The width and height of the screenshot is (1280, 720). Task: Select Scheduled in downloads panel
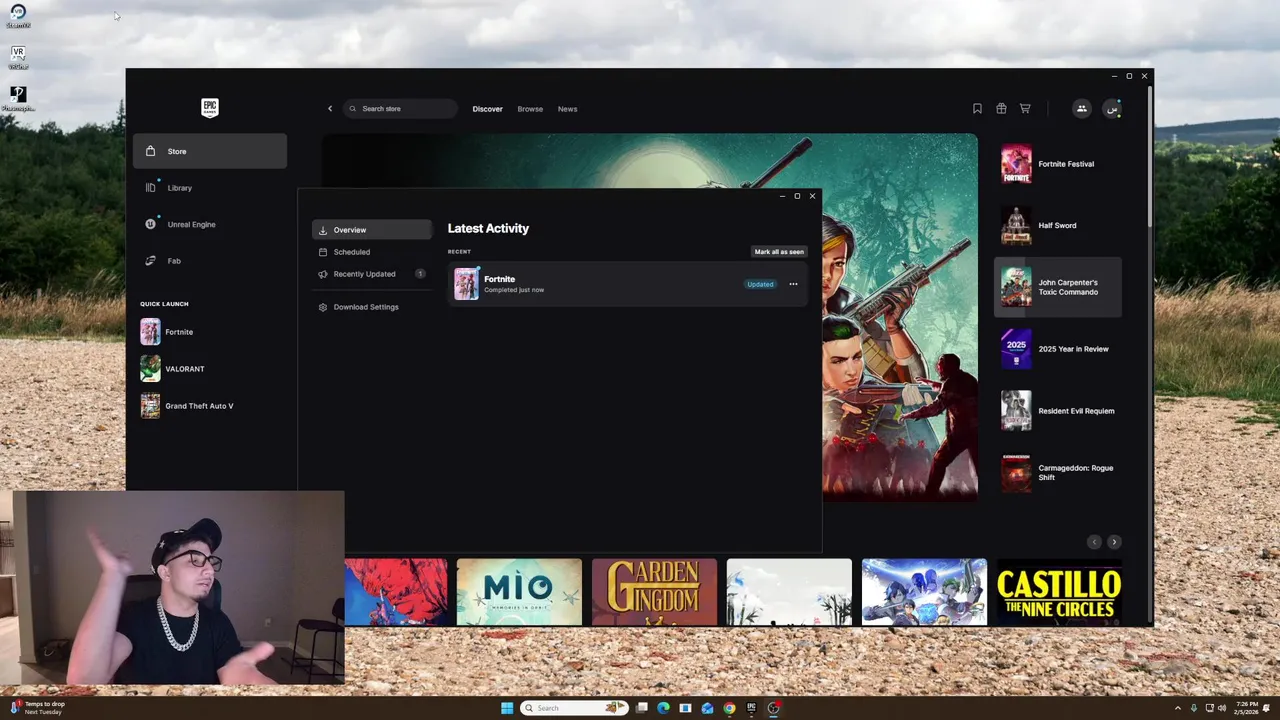pos(372,252)
